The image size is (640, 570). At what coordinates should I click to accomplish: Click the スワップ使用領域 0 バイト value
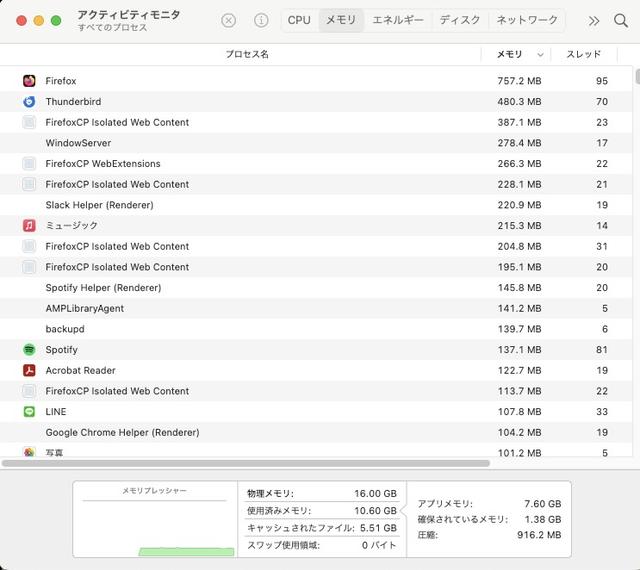click(x=379, y=545)
